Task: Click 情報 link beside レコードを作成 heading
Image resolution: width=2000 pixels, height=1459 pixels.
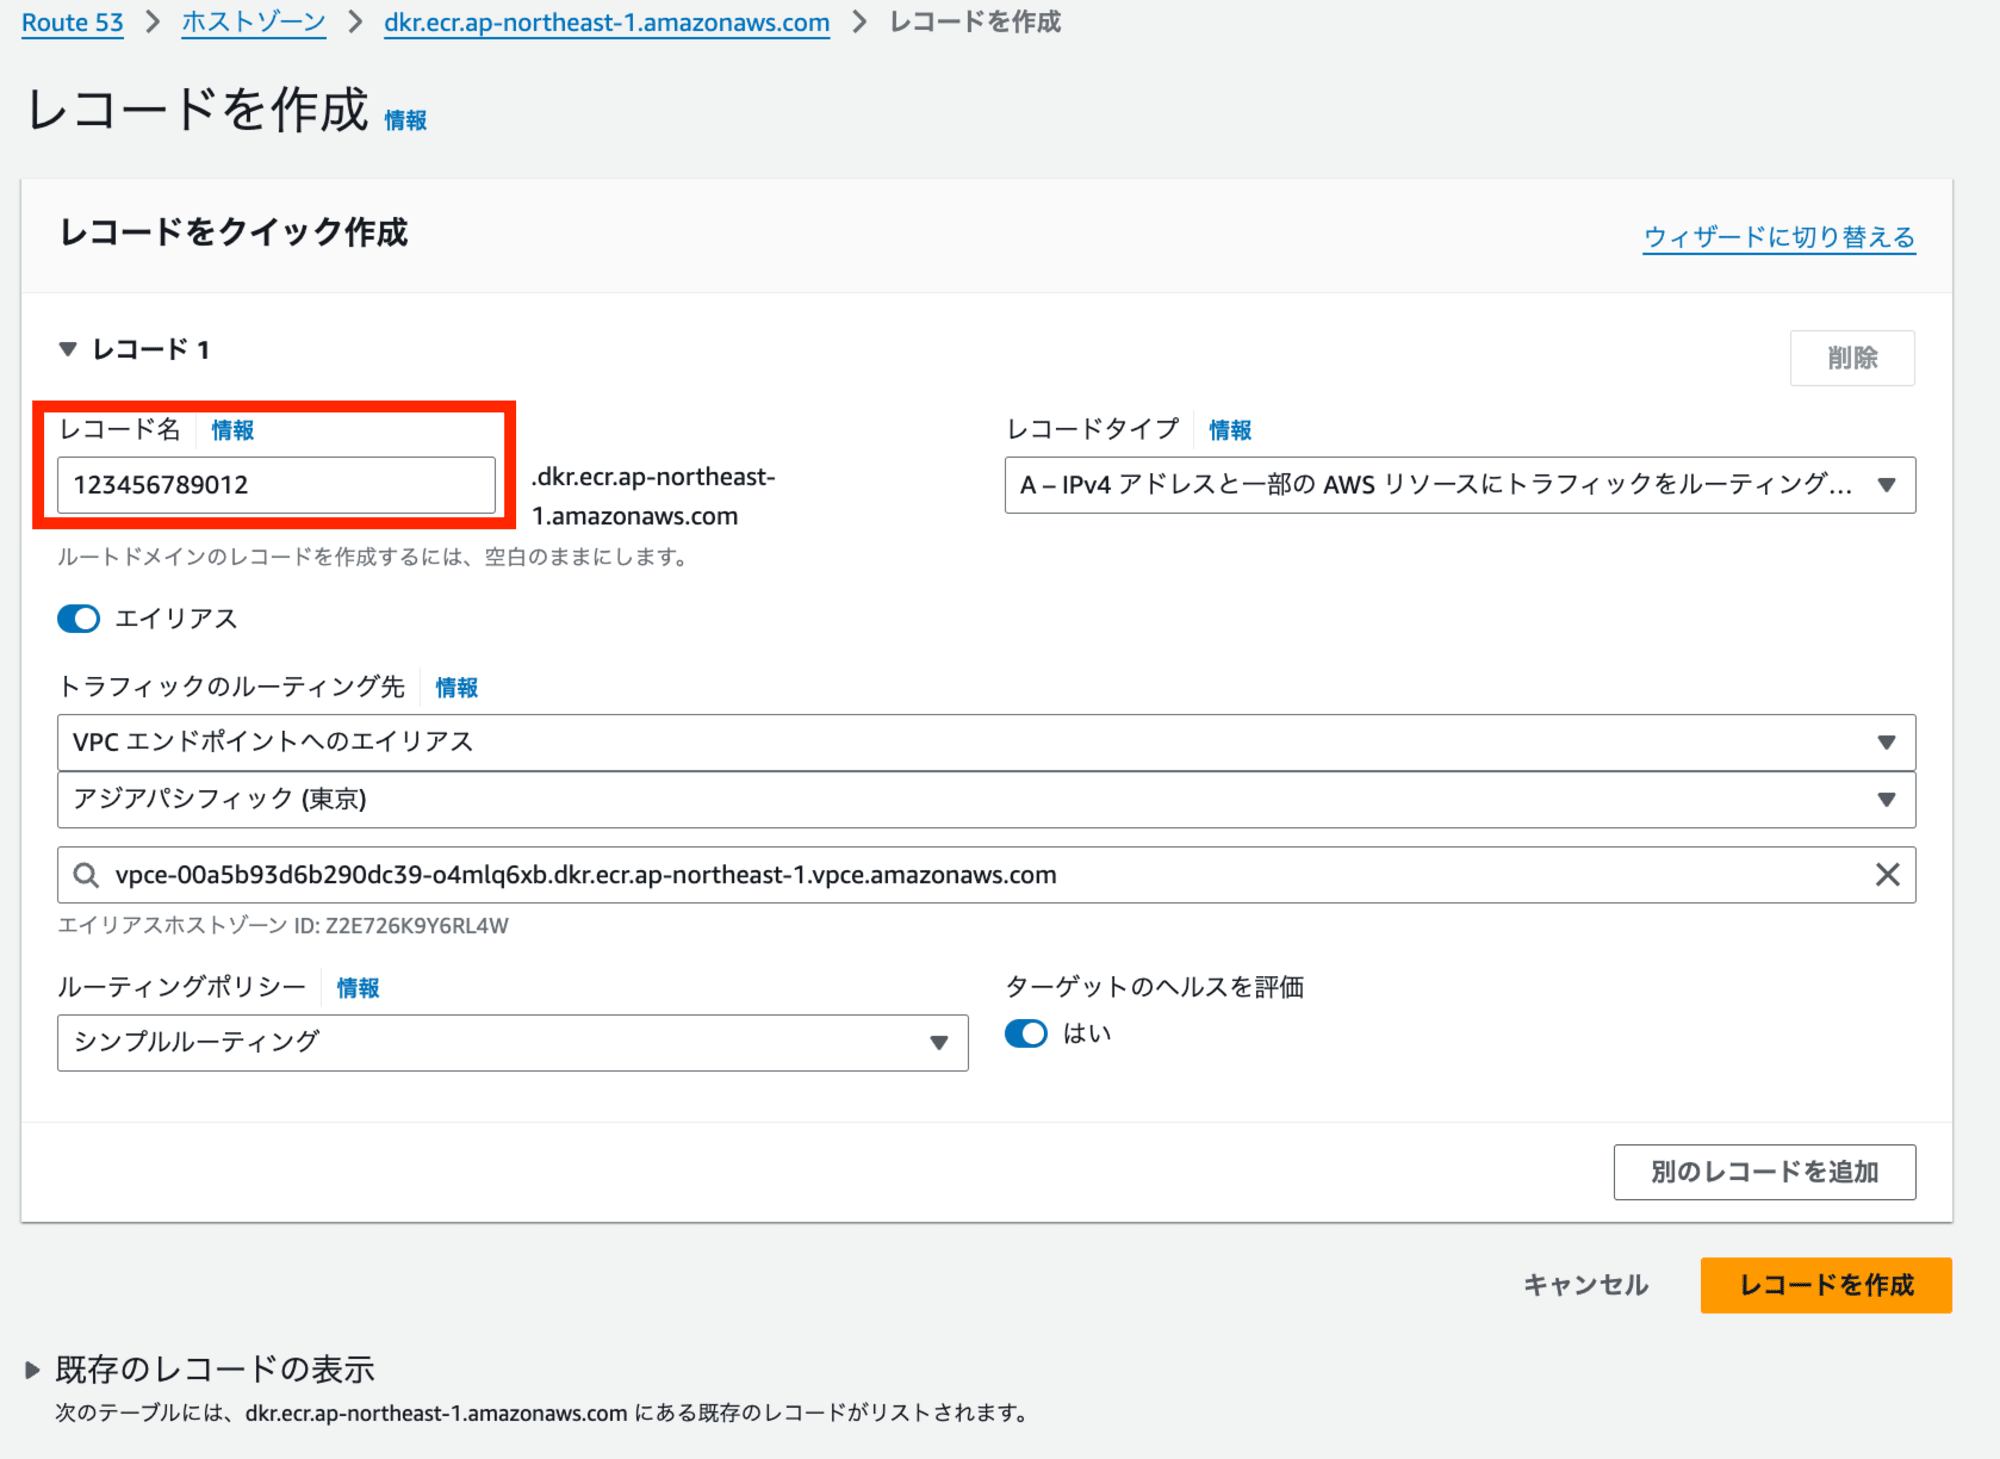Action: (405, 120)
